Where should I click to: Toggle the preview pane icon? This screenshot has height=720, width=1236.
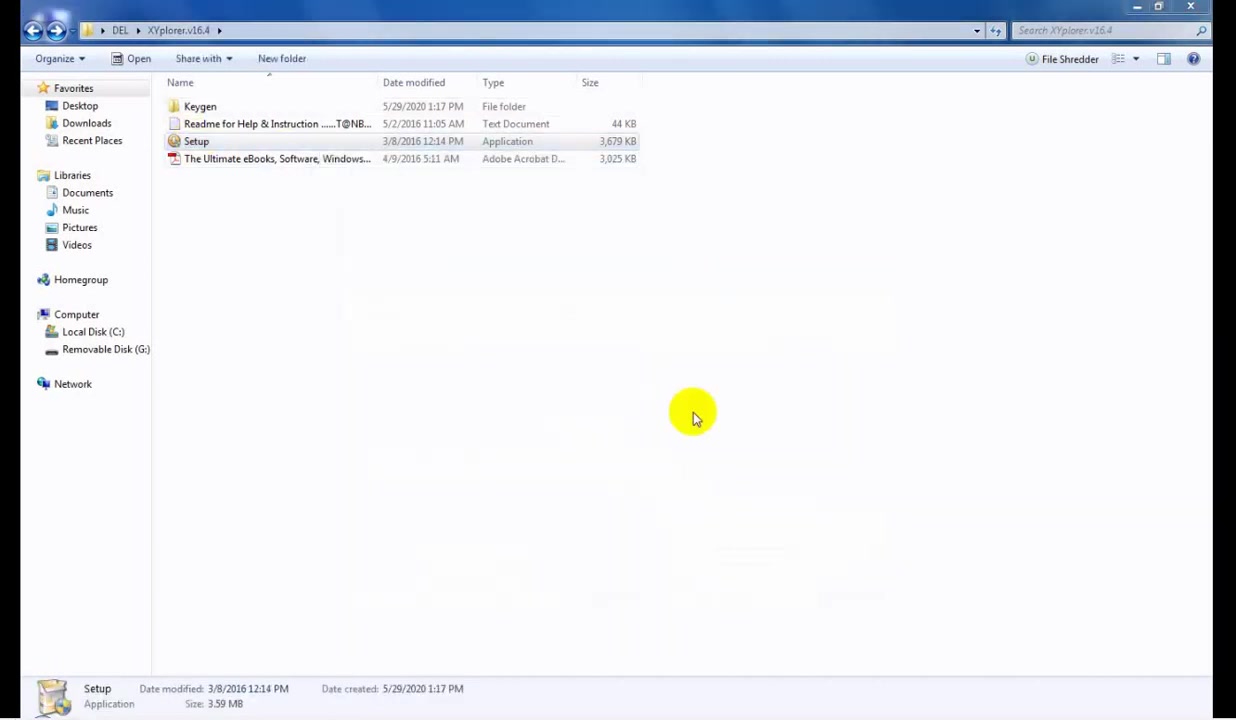pos(1163,59)
